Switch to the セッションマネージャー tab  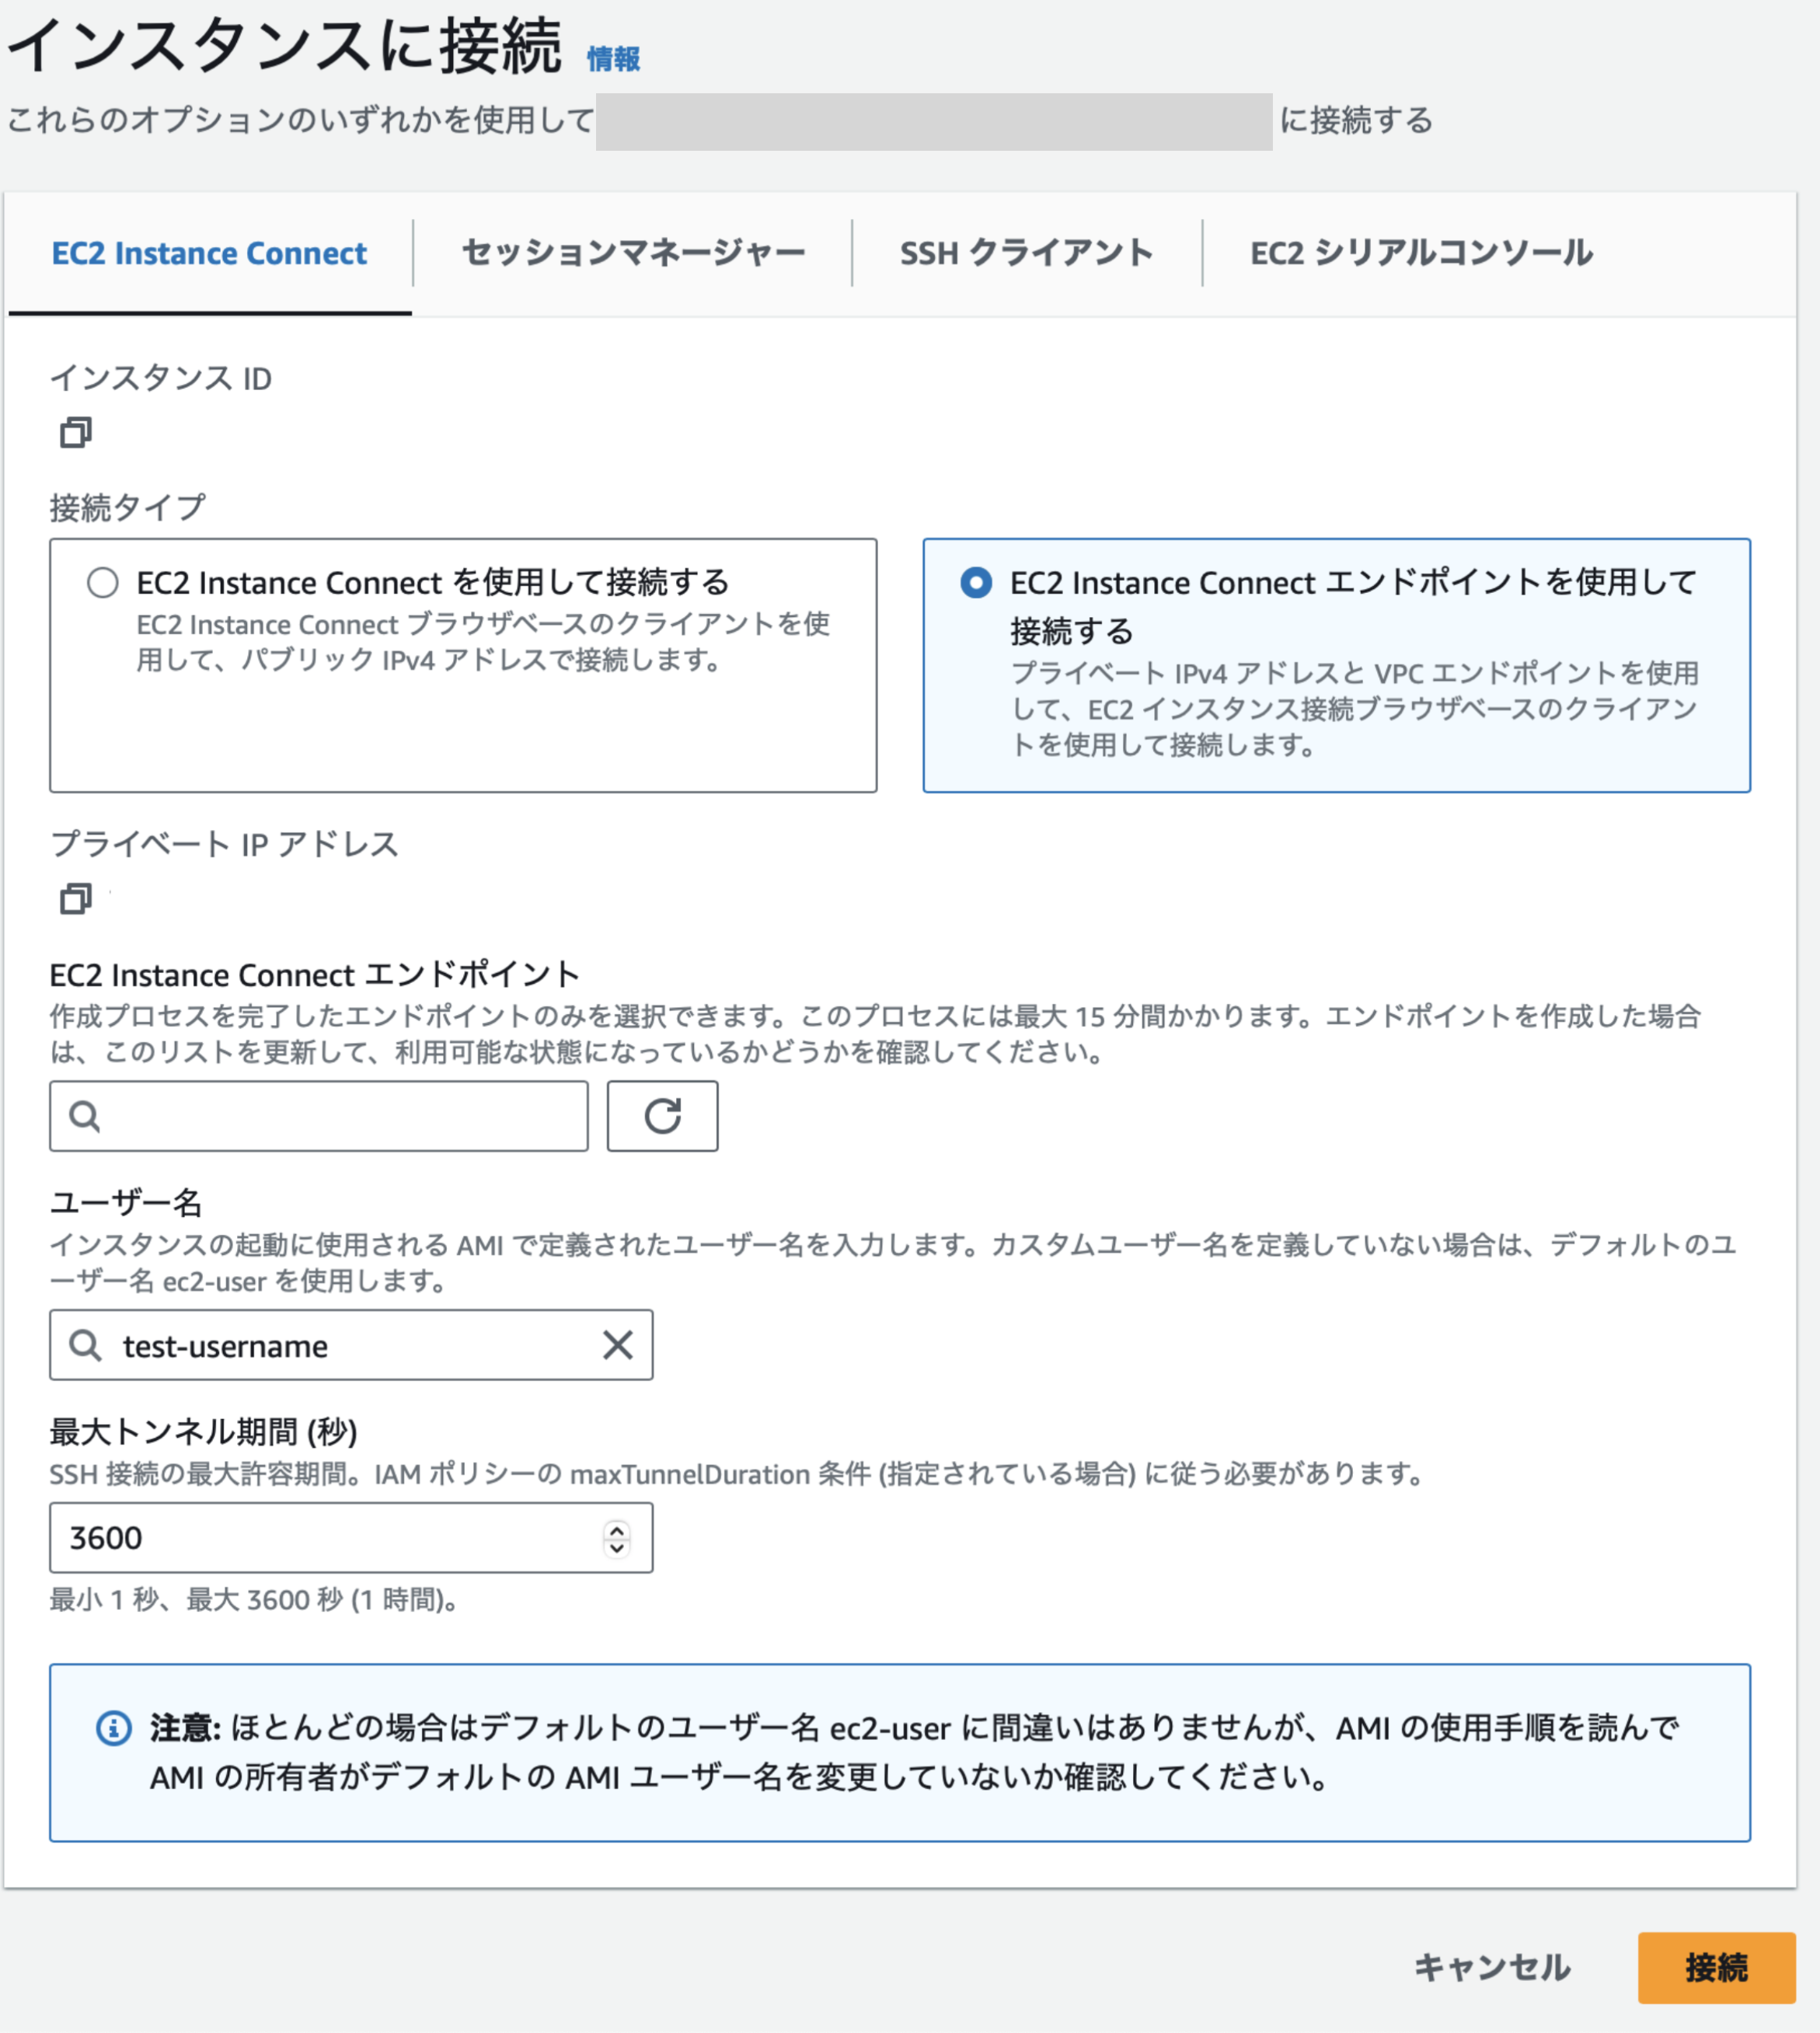(x=632, y=252)
